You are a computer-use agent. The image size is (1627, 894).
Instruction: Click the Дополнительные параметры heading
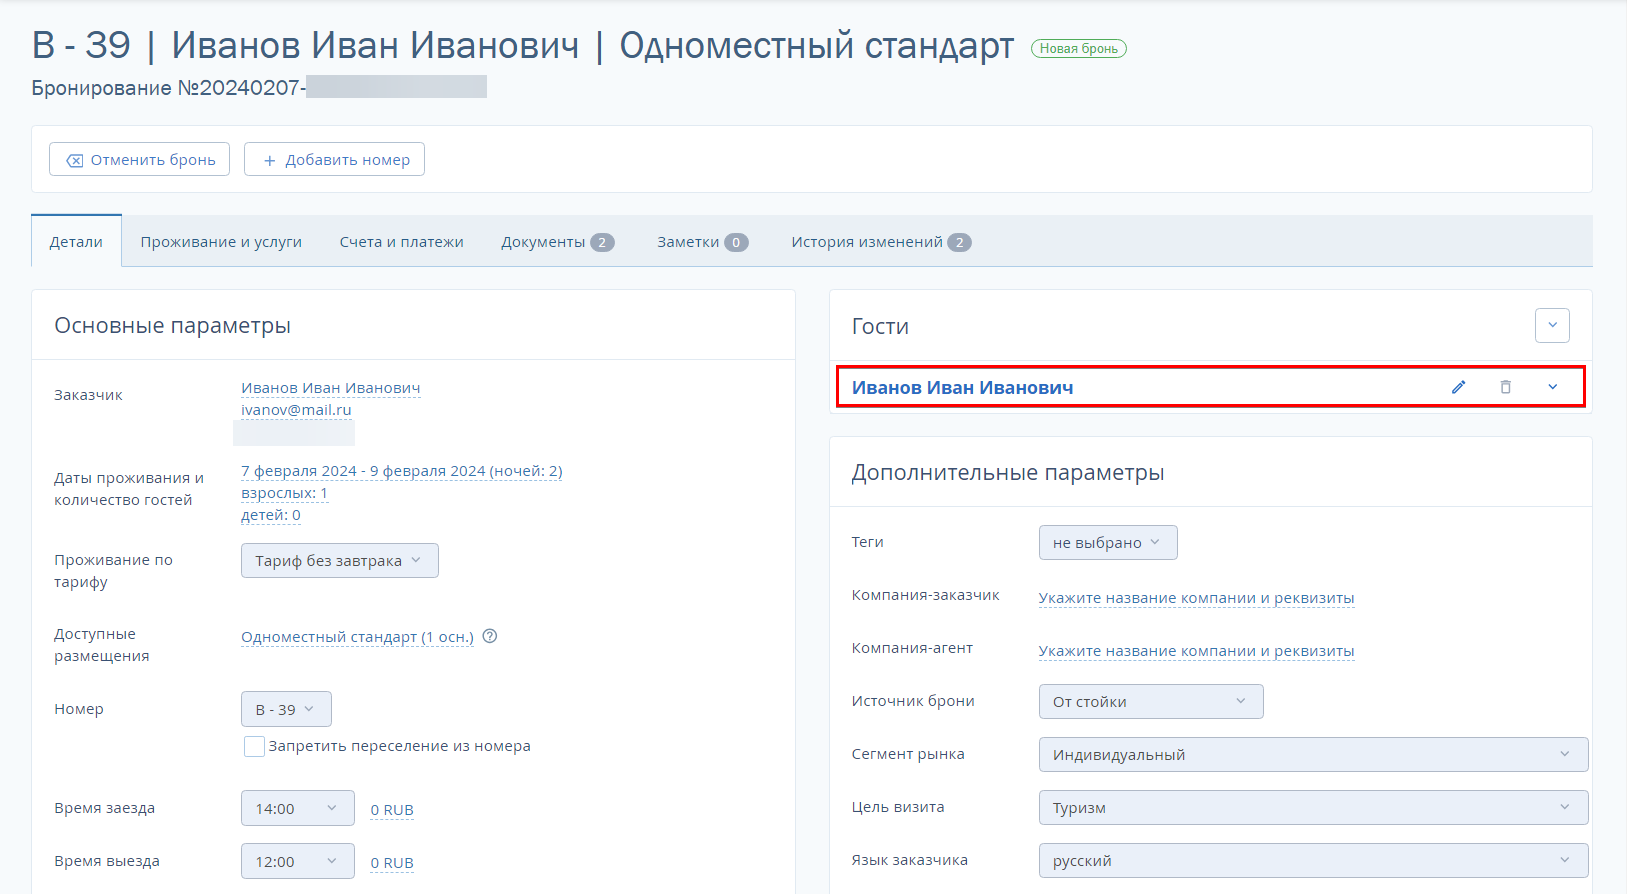(1008, 473)
